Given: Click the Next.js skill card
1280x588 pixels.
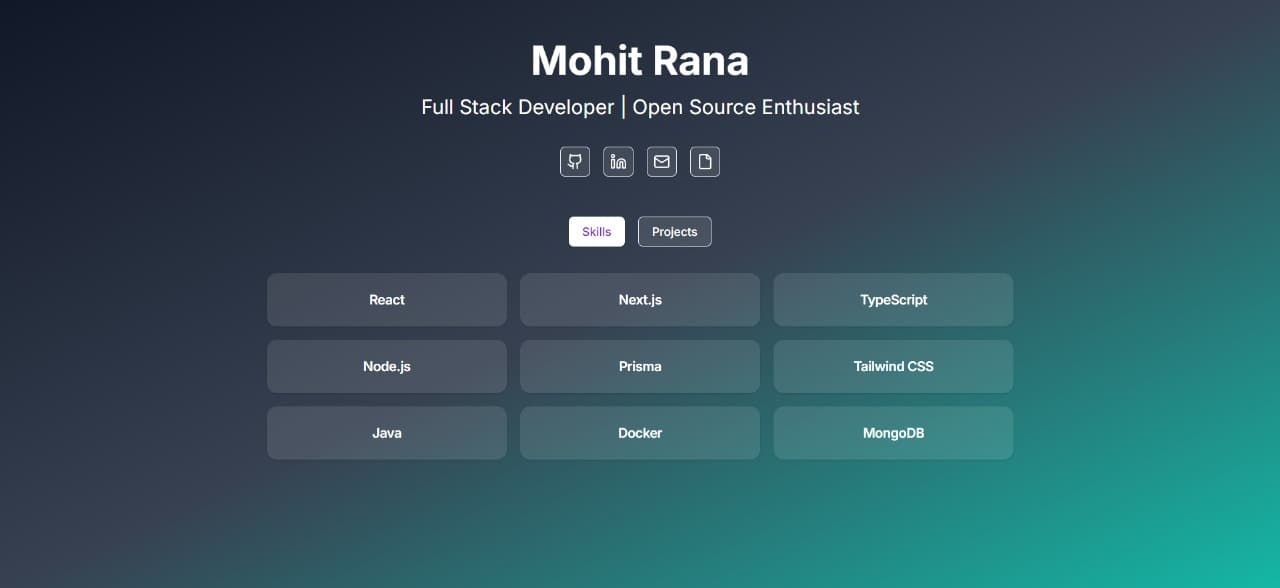Looking at the screenshot, I should pos(640,300).
